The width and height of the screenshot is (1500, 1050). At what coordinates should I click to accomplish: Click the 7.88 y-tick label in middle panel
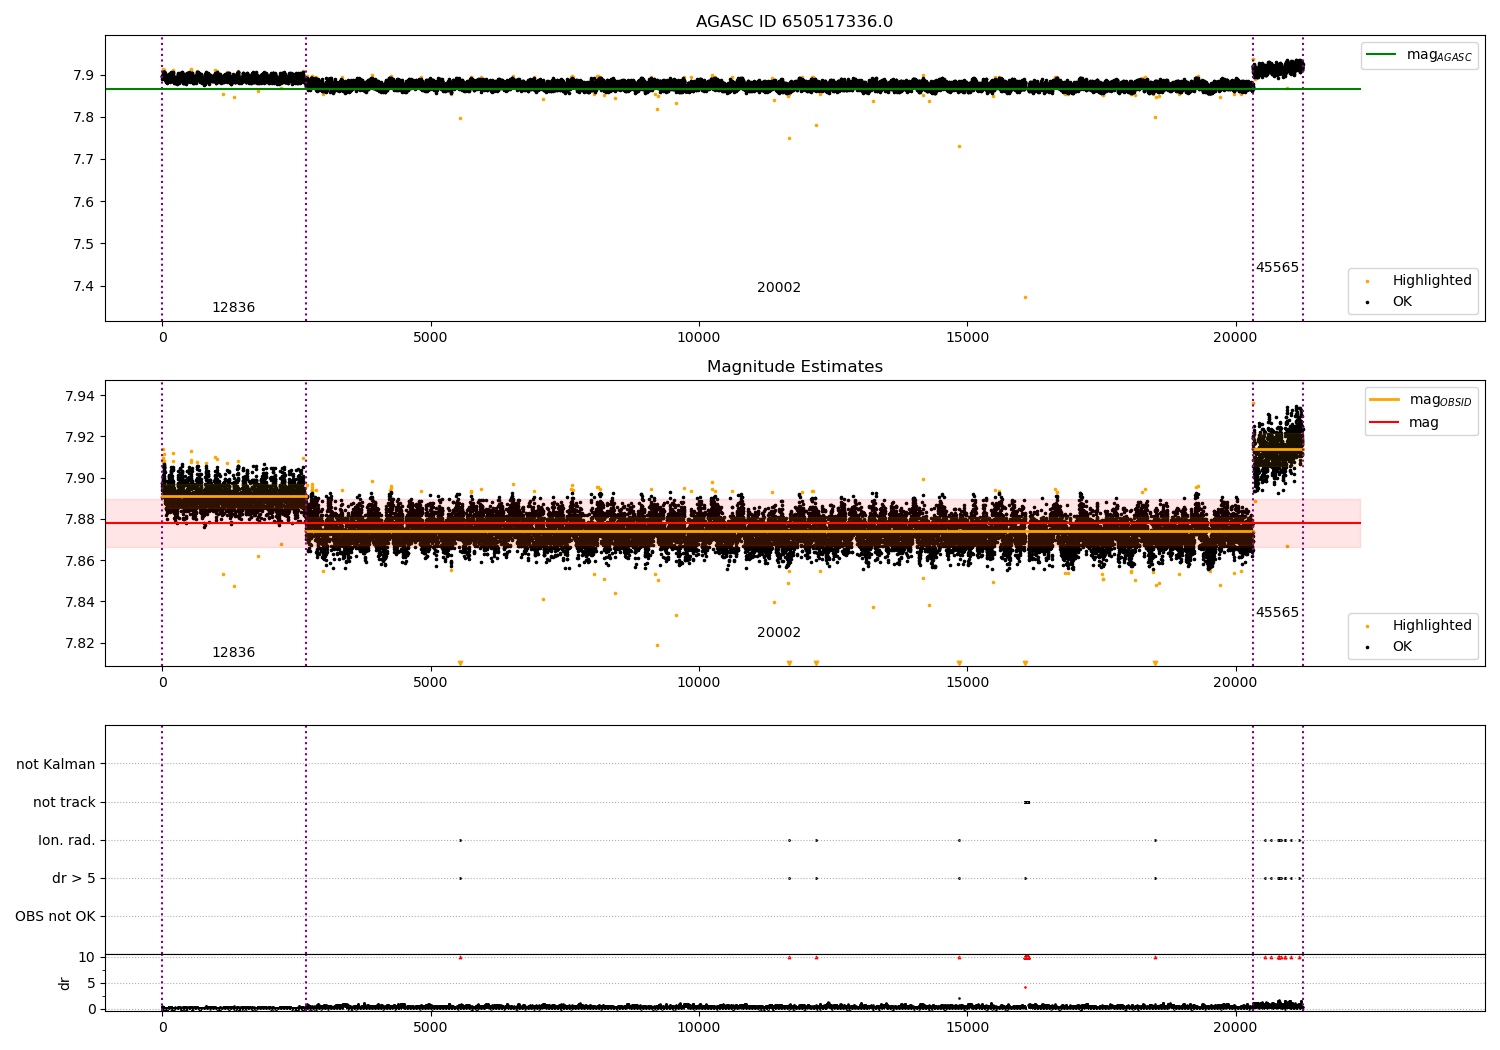81,519
